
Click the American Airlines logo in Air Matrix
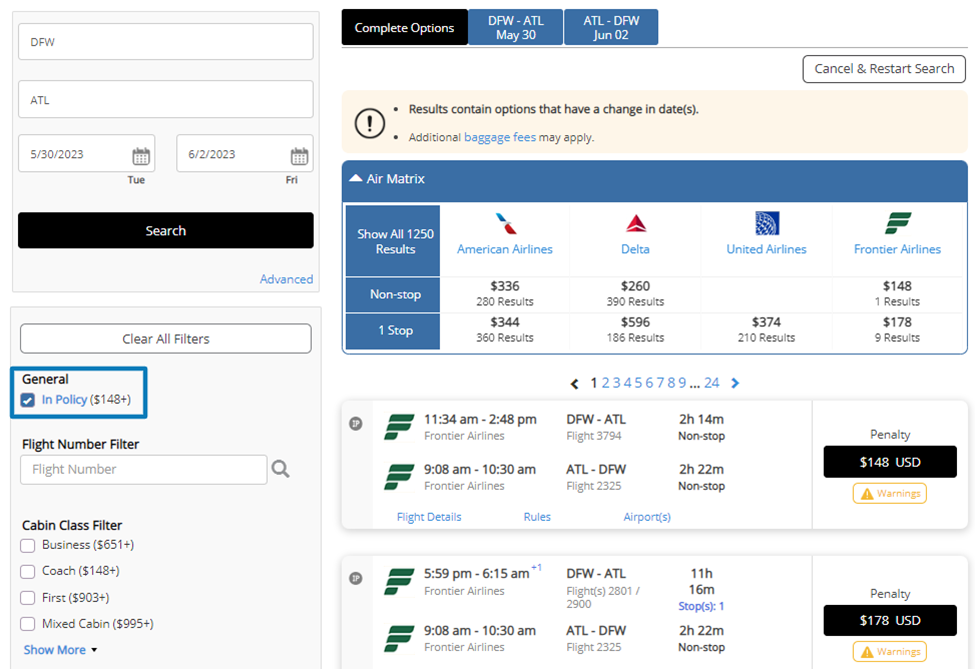tap(506, 223)
